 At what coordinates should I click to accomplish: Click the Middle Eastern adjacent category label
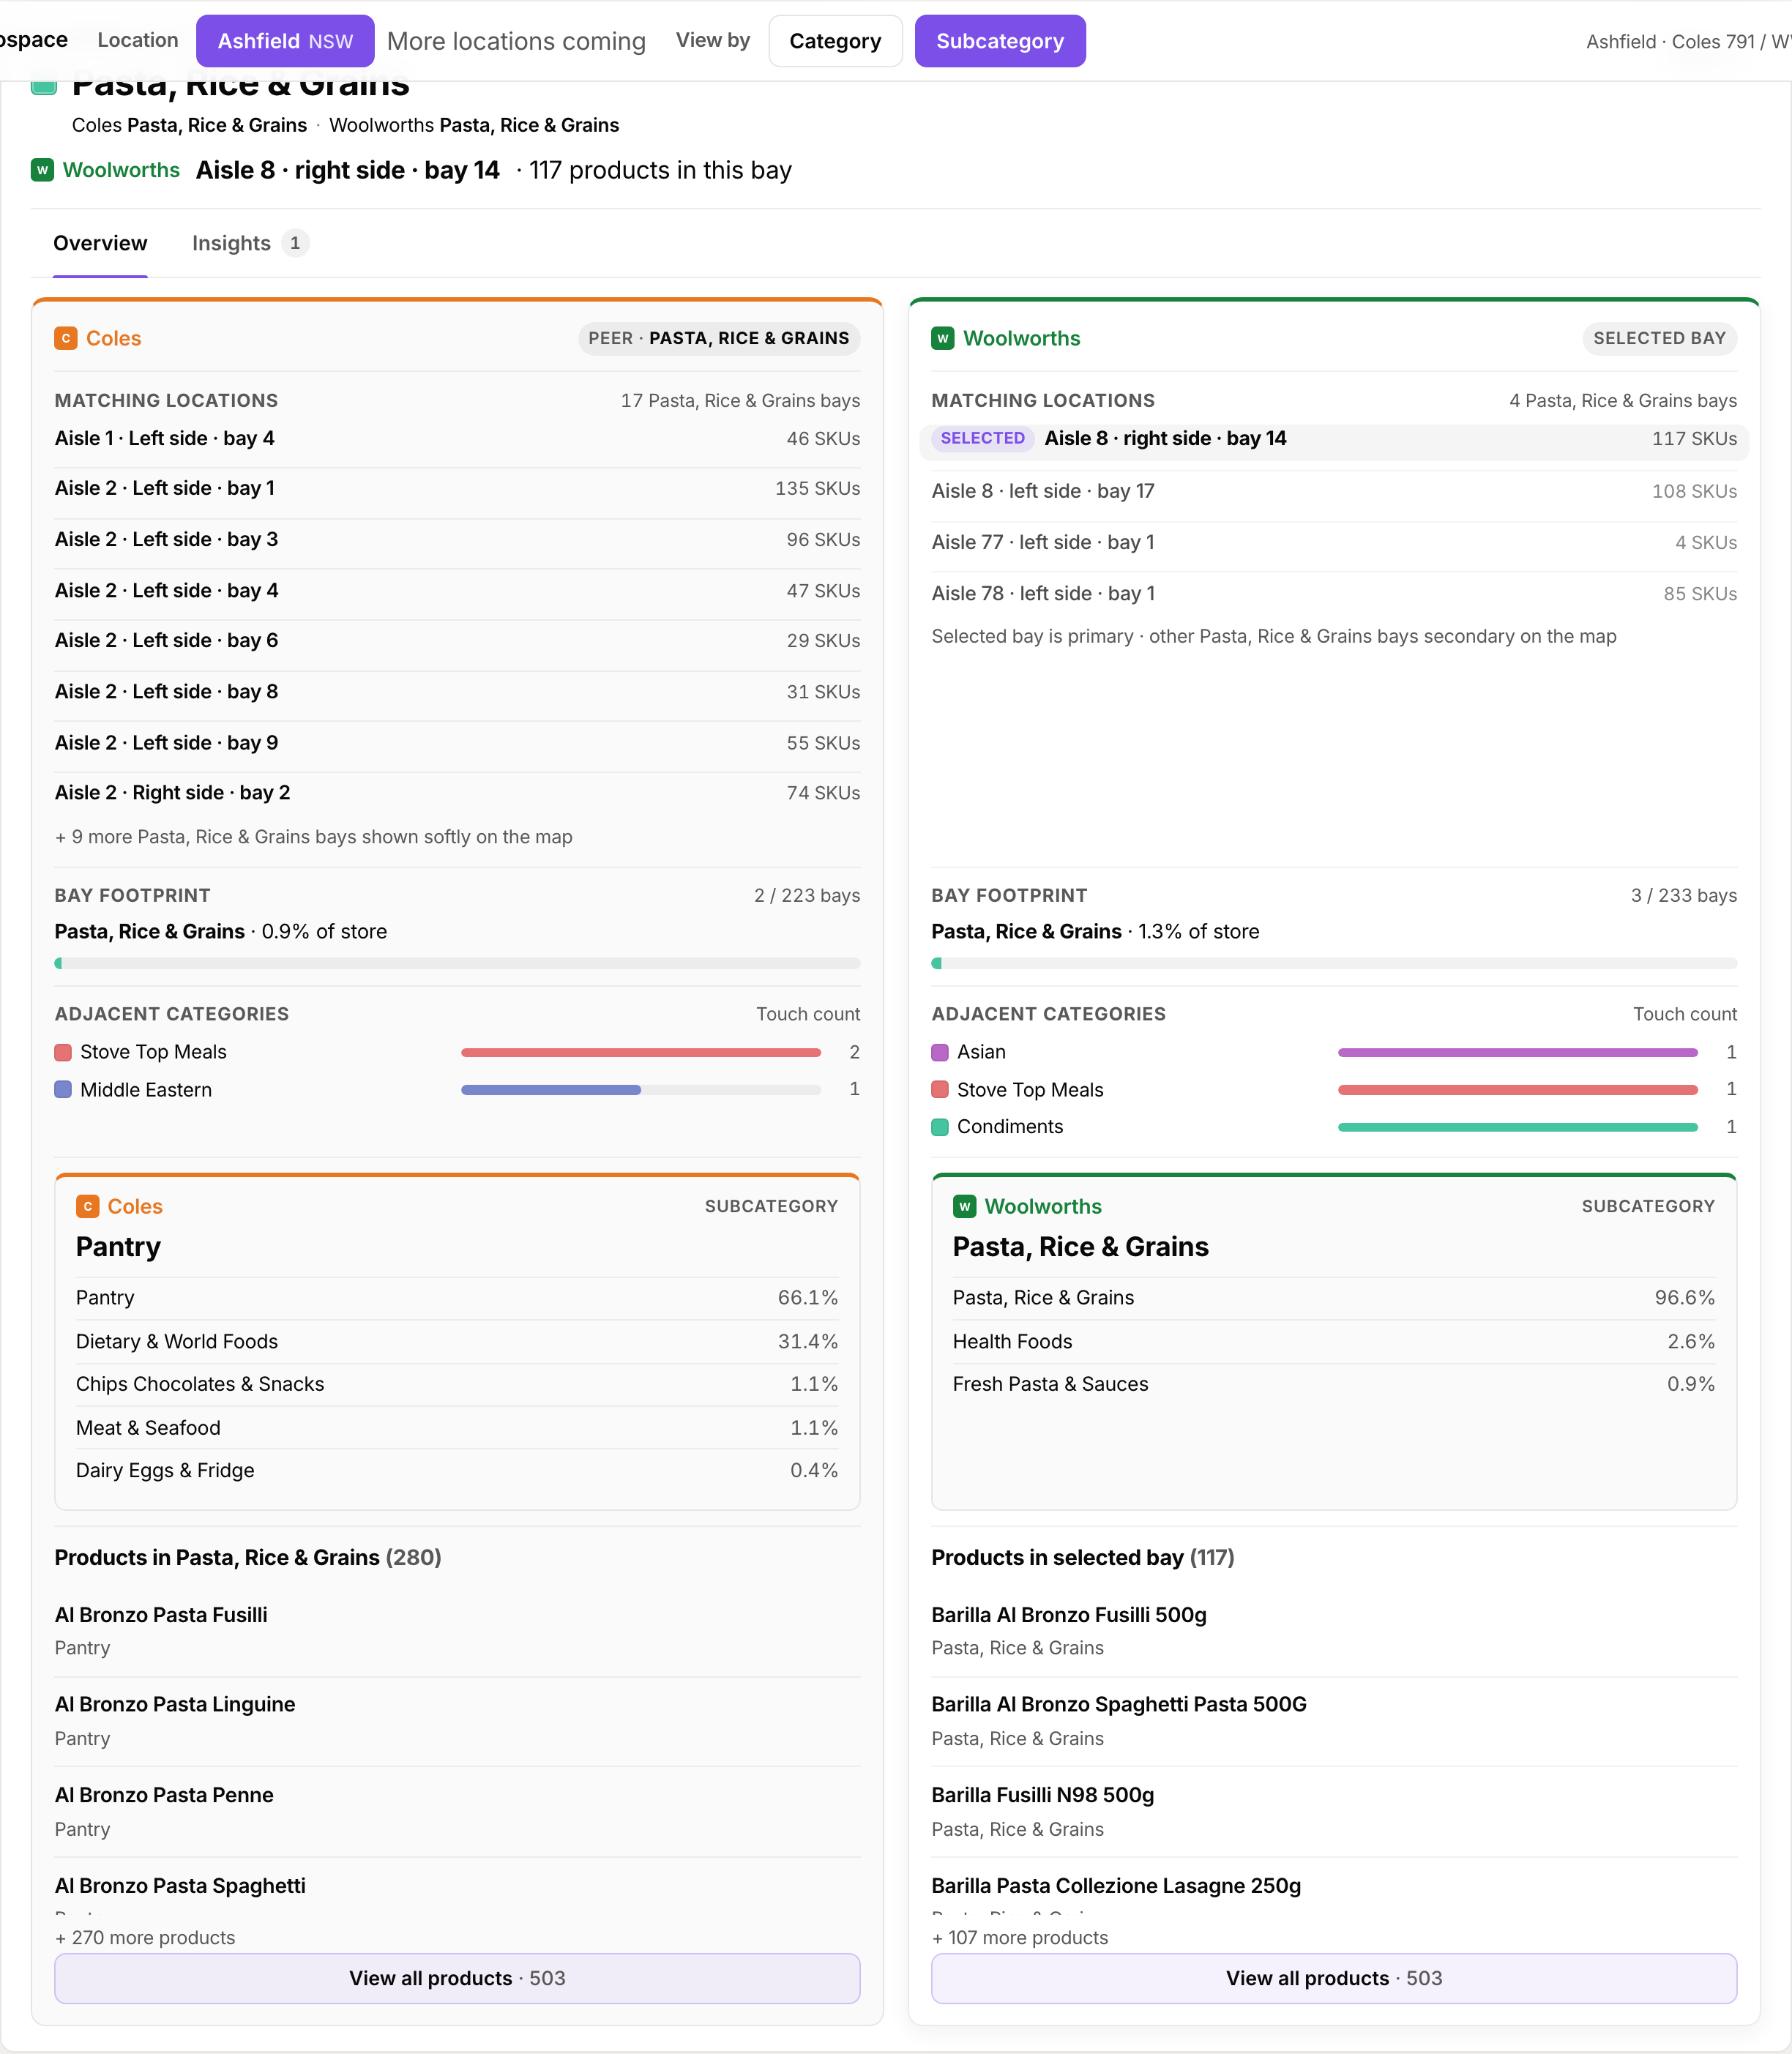tap(146, 1089)
